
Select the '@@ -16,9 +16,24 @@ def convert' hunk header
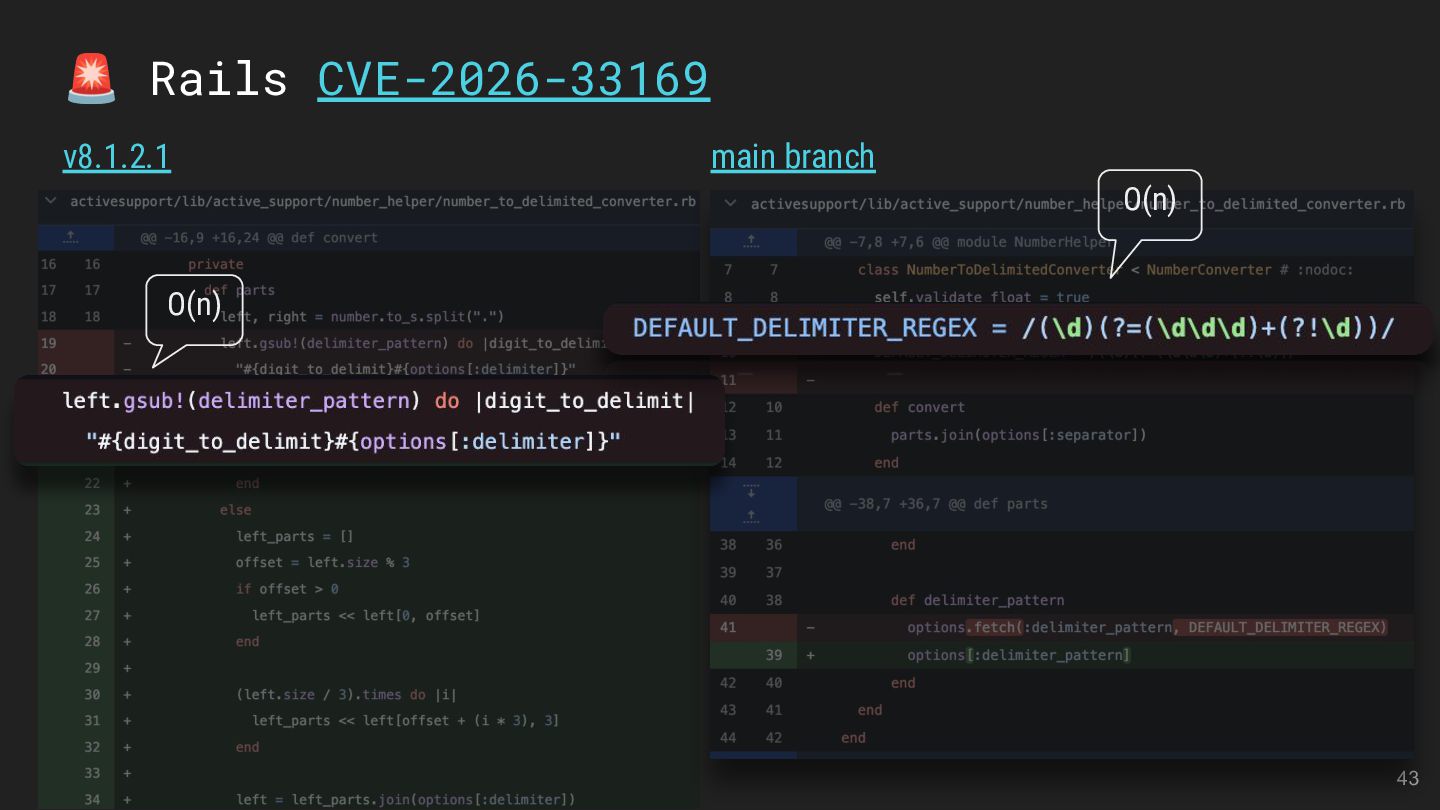[259, 238]
